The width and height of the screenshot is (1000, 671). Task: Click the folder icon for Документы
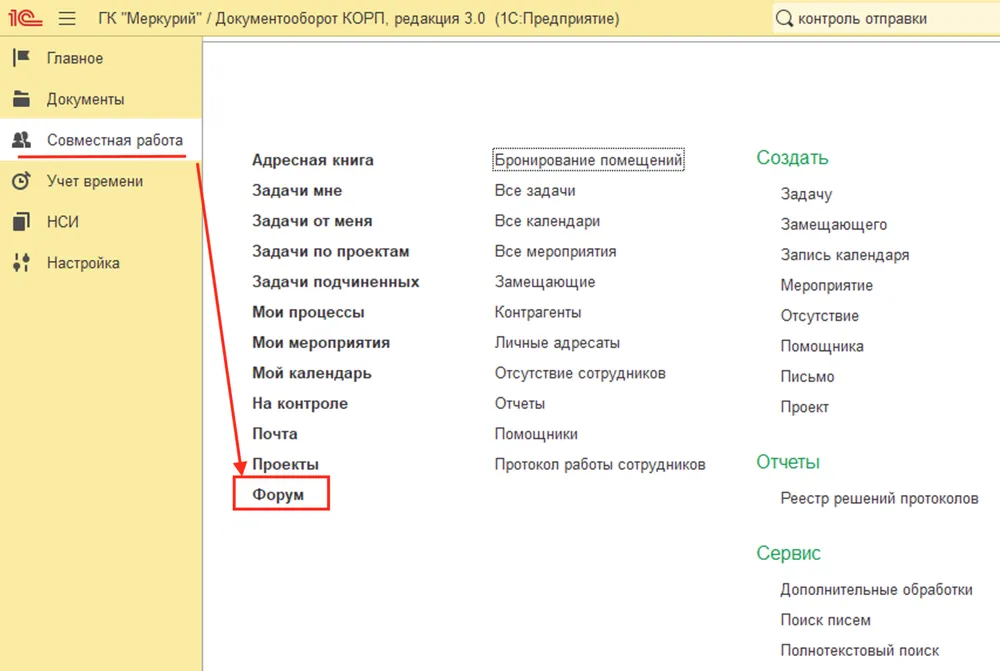(x=21, y=99)
